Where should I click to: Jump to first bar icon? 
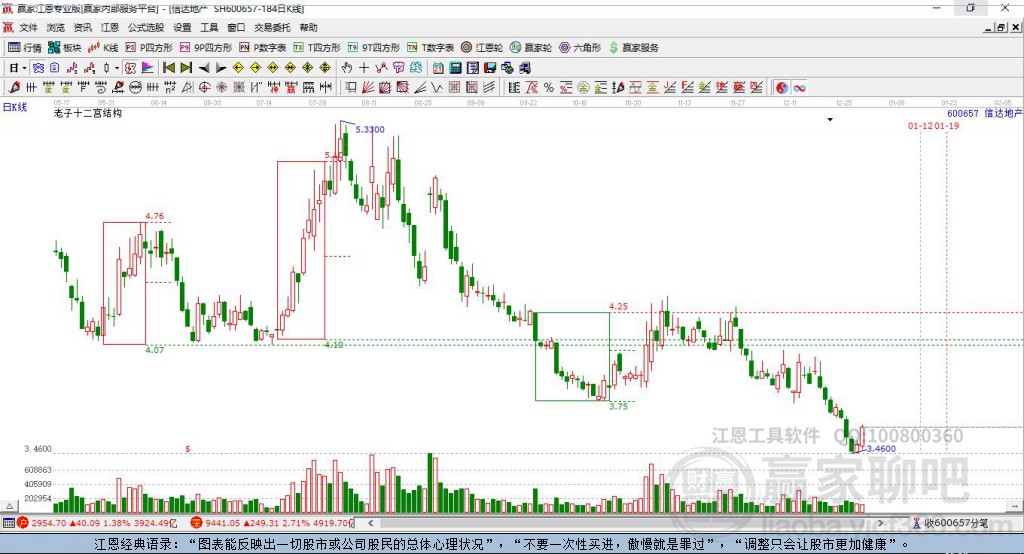pyautogui.click(x=168, y=68)
